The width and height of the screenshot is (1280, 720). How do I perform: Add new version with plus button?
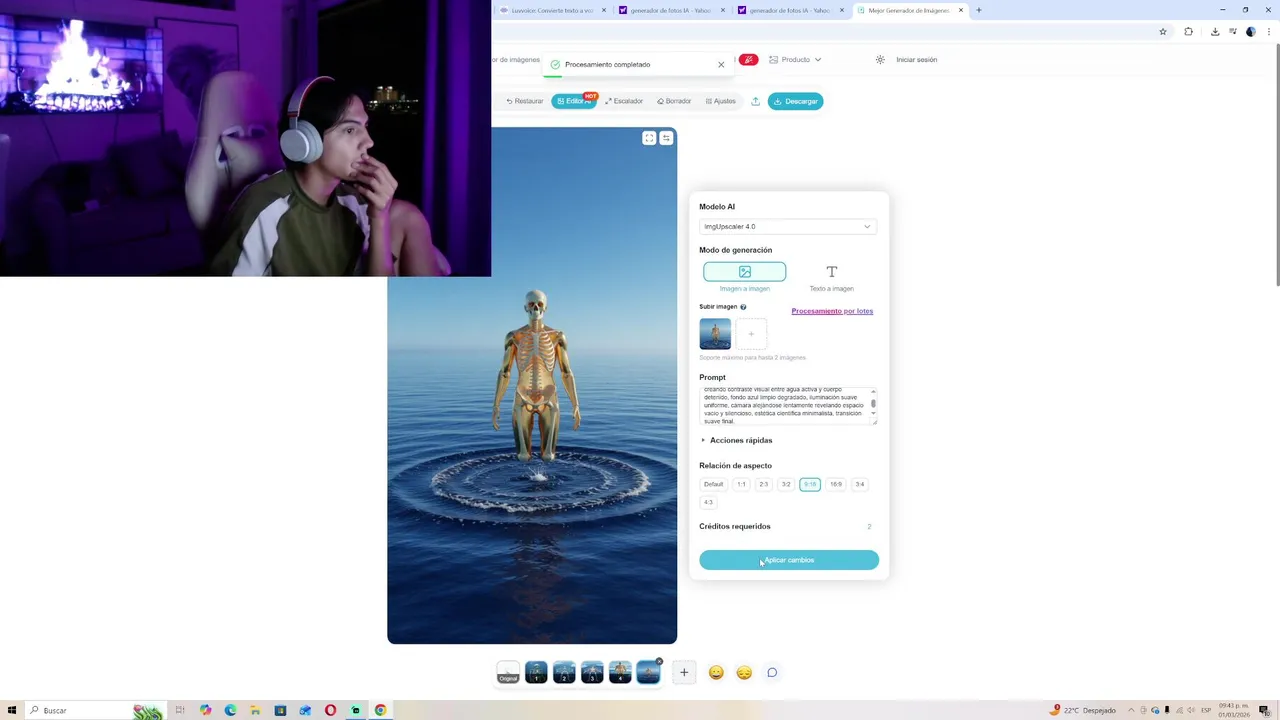[684, 672]
